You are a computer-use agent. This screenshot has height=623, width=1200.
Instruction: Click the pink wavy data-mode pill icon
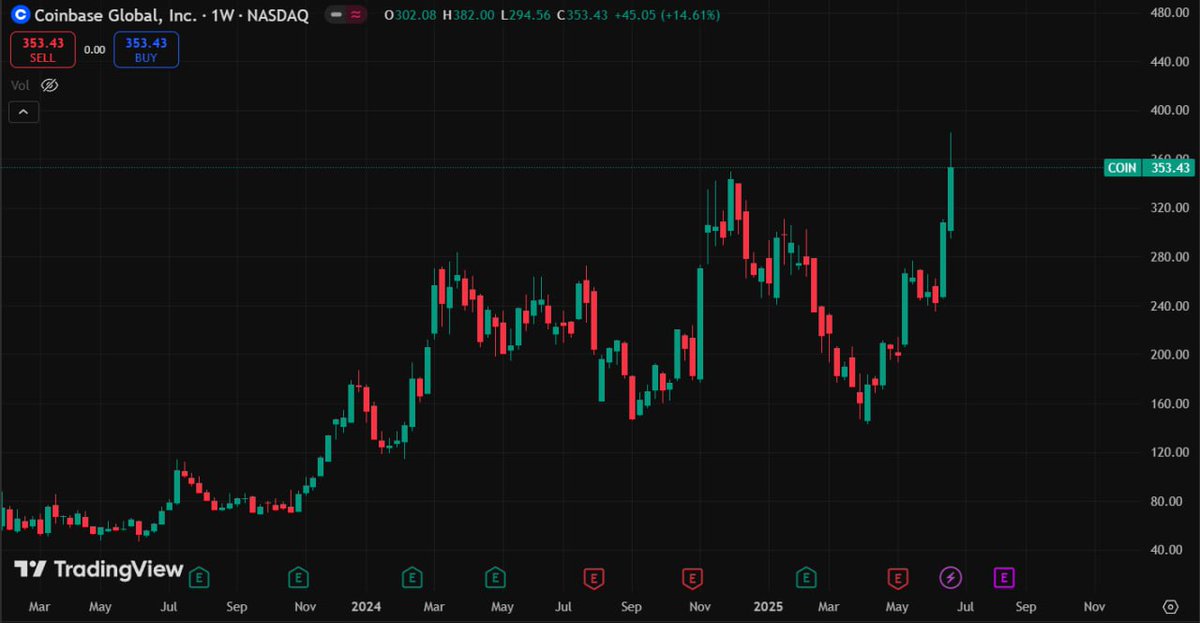[355, 15]
